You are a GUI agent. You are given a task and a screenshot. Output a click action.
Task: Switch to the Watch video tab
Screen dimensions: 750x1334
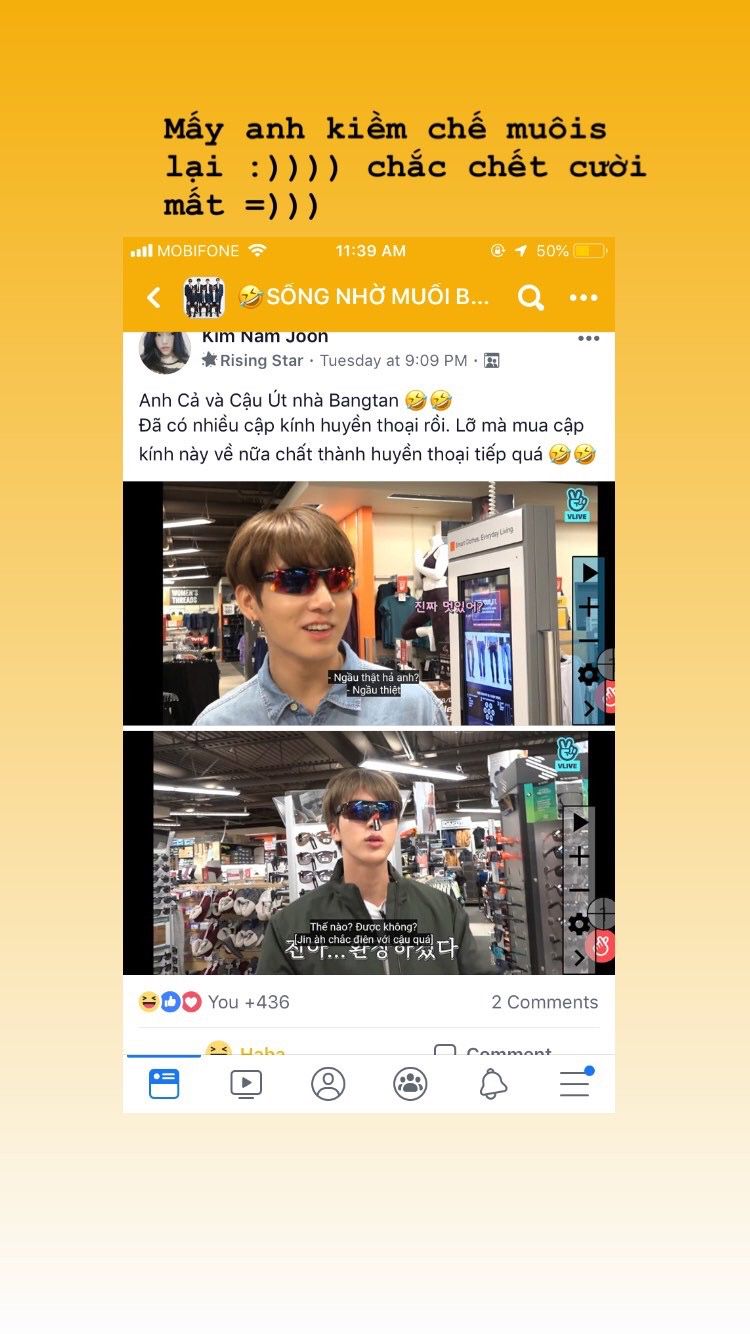[x=246, y=1084]
